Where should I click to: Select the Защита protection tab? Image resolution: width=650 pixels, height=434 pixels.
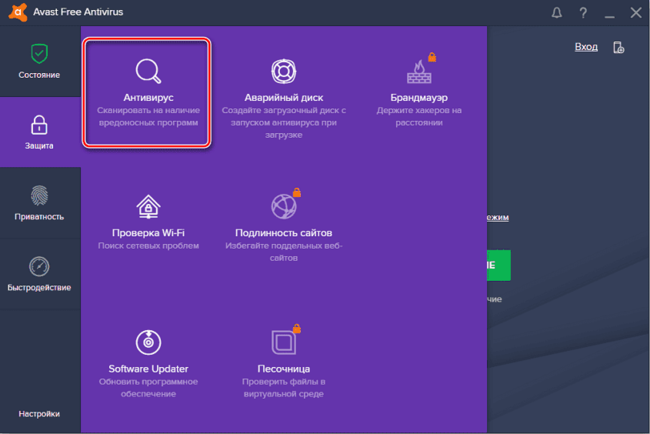(39, 132)
